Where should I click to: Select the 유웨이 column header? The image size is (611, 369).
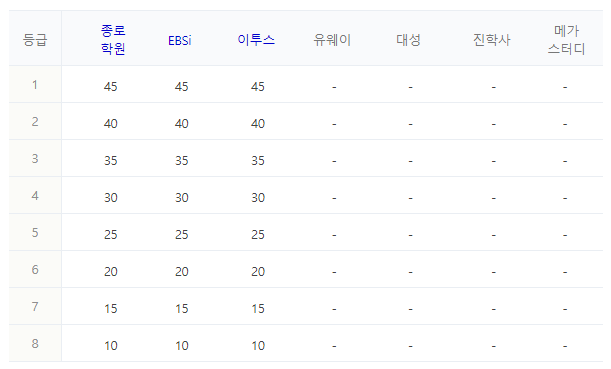tap(332, 40)
